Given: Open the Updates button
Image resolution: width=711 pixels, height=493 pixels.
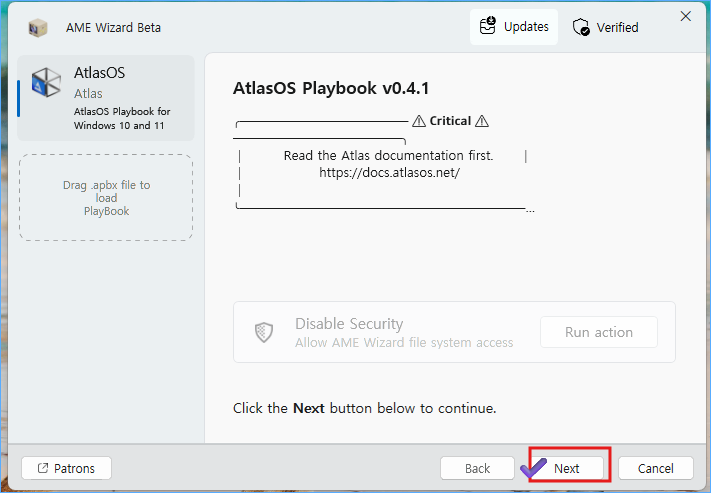Looking at the screenshot, I should [x=514, y=27].
